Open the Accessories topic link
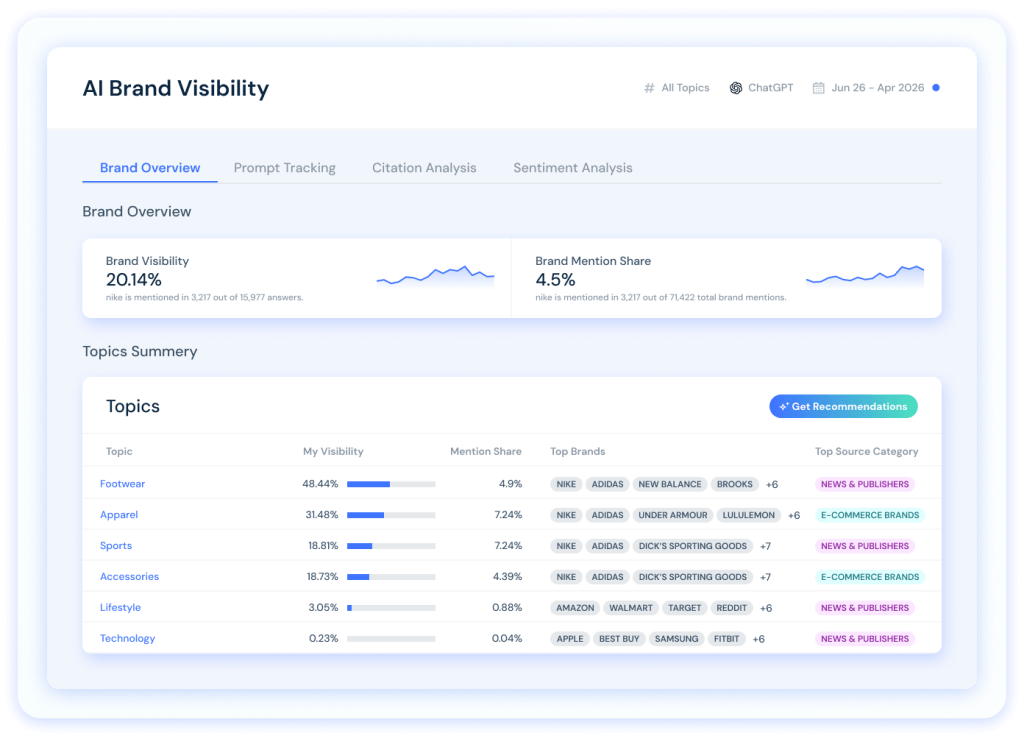The height and width of the screenshot is (736, 1024). click(129, 577)
